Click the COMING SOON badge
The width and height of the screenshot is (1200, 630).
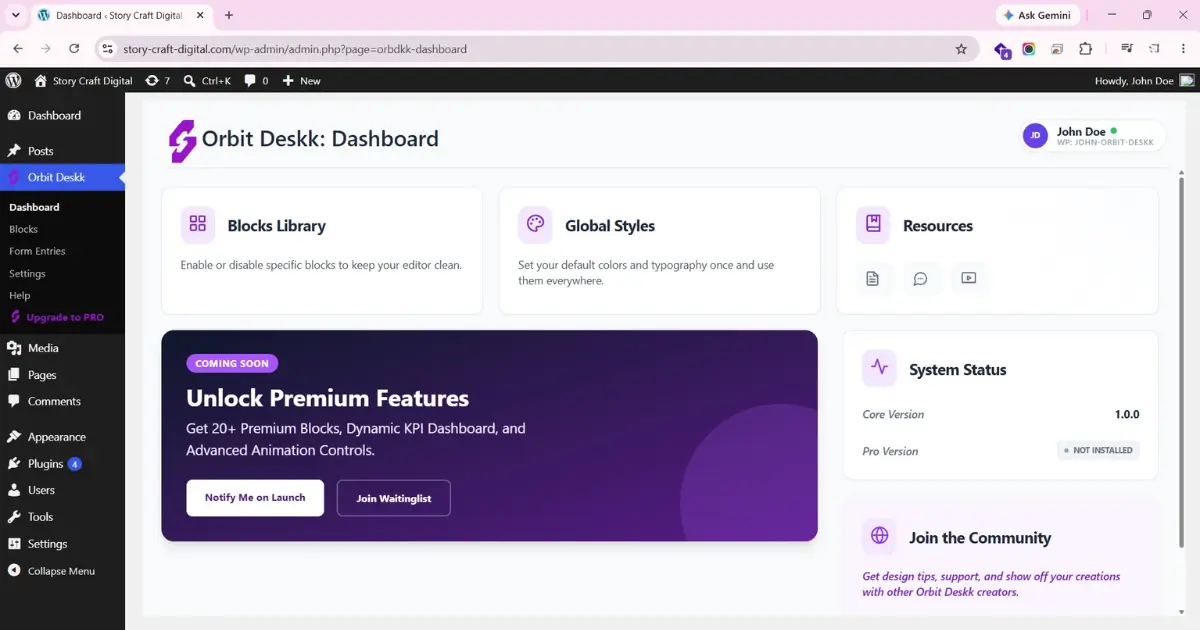point(232,364)
